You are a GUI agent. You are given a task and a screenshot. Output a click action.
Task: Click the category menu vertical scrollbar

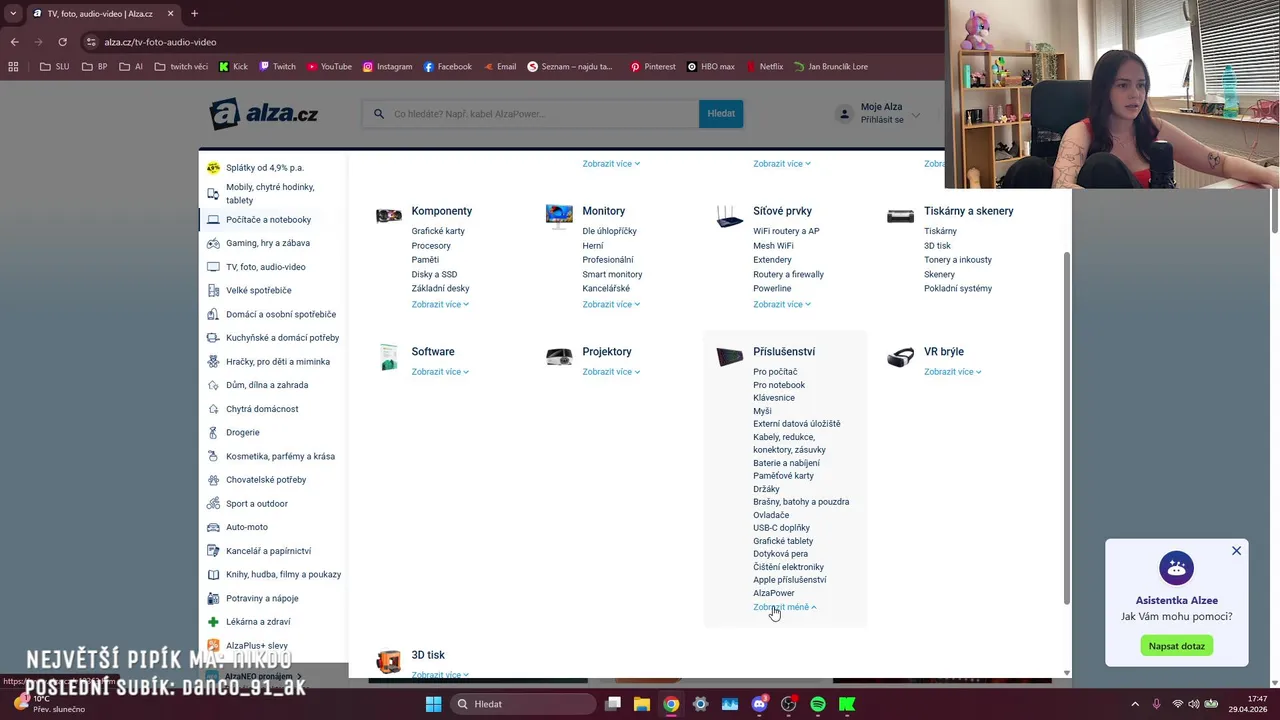1067,430
